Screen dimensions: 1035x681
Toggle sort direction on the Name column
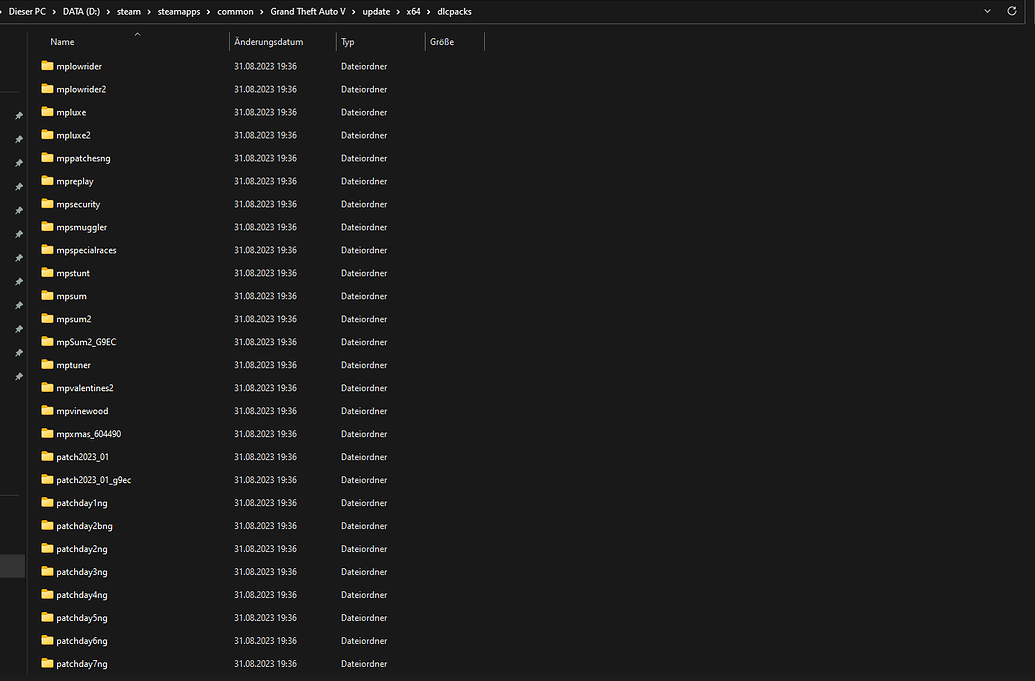coord(62,41)
